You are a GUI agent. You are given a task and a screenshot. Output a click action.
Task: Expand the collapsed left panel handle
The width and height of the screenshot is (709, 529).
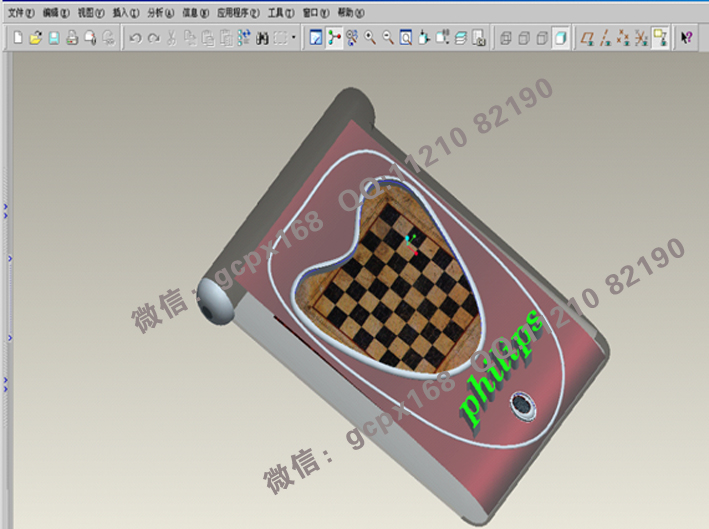[6, 210]
